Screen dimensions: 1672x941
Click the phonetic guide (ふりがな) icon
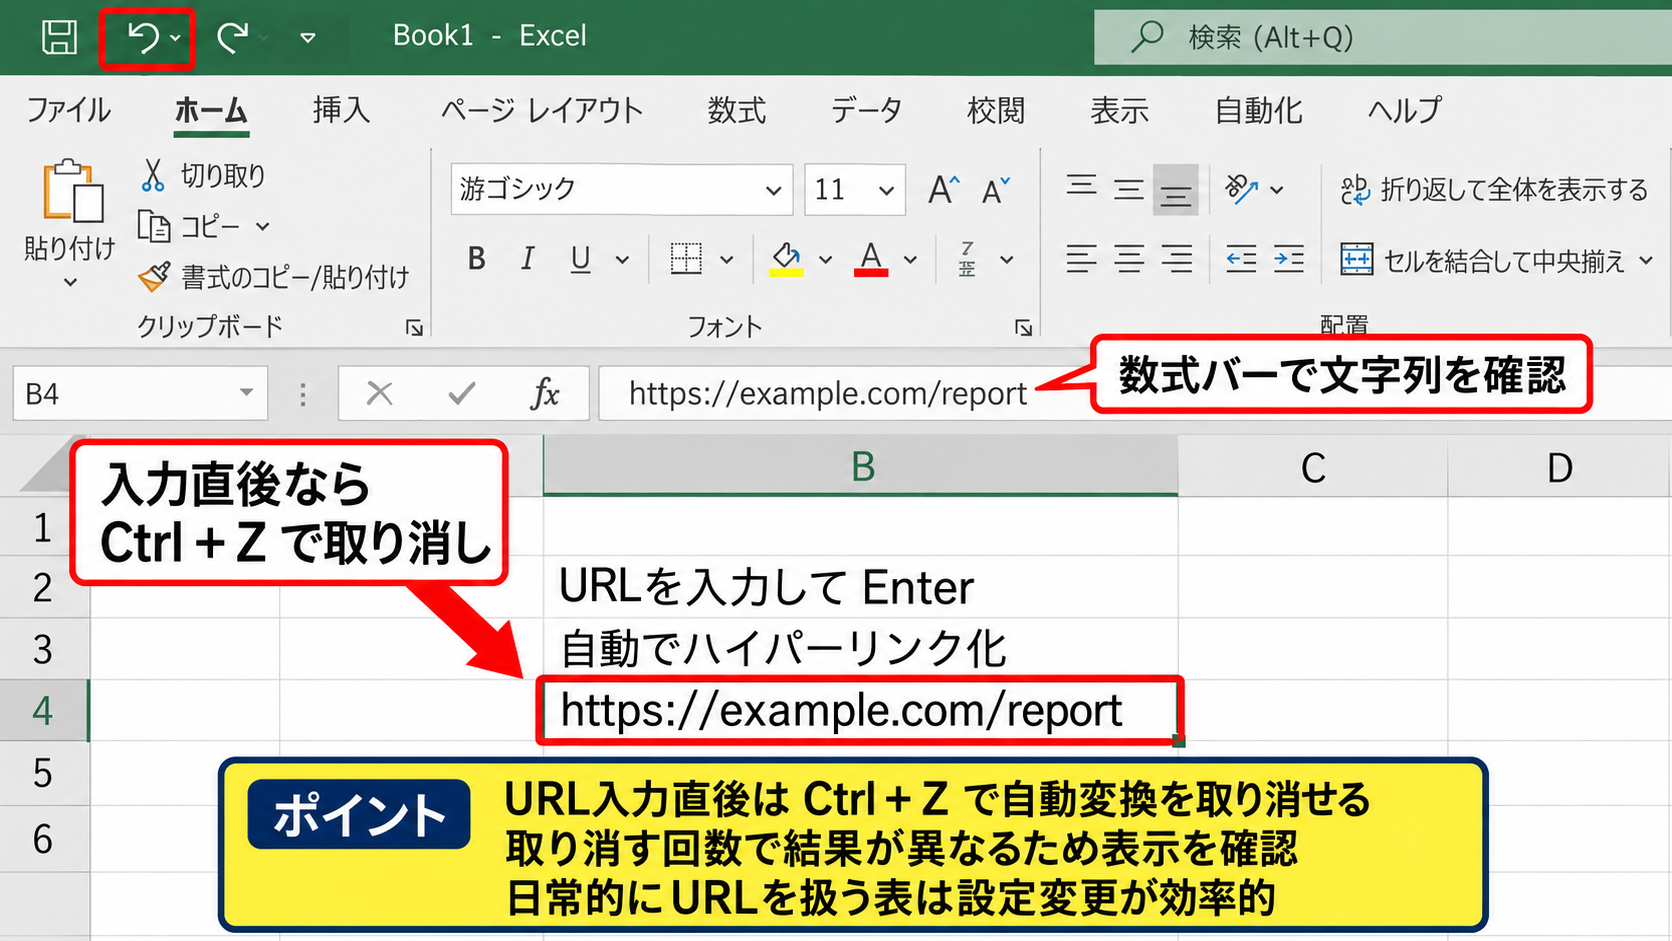tap(967, 259)
